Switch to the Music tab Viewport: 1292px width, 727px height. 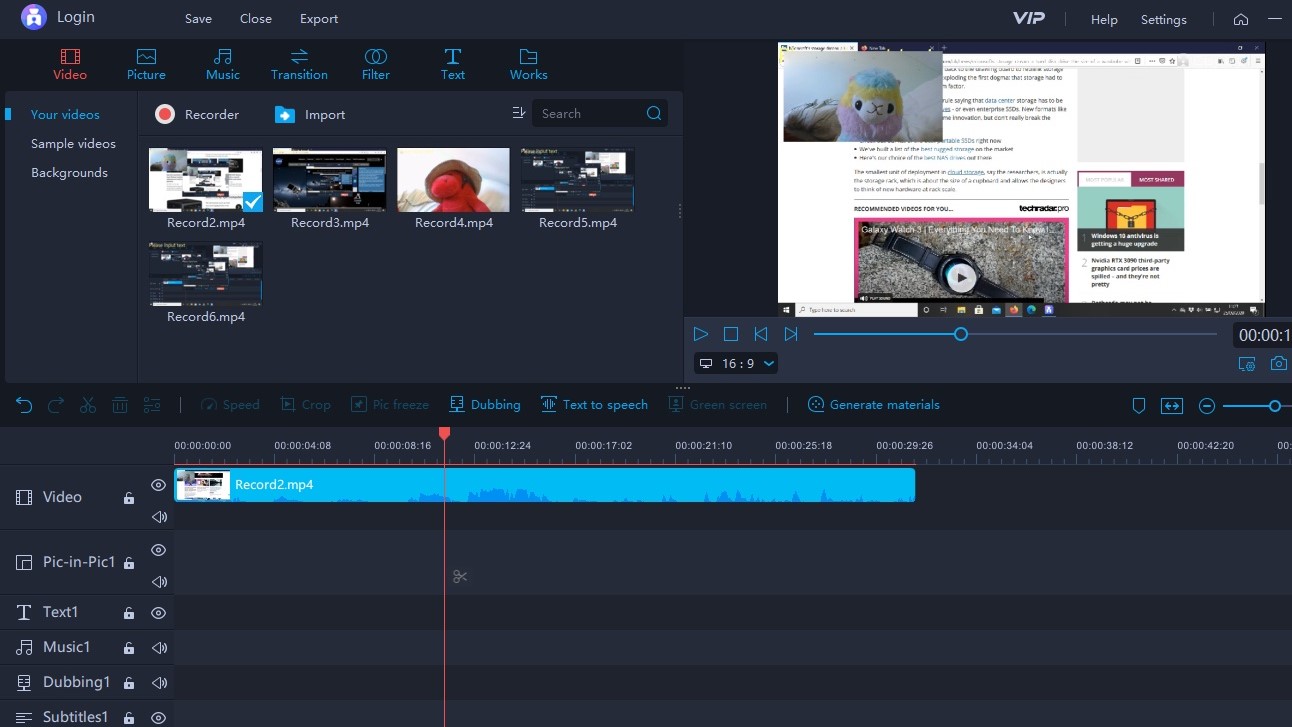pyautogui.click(x=223, y=64)
